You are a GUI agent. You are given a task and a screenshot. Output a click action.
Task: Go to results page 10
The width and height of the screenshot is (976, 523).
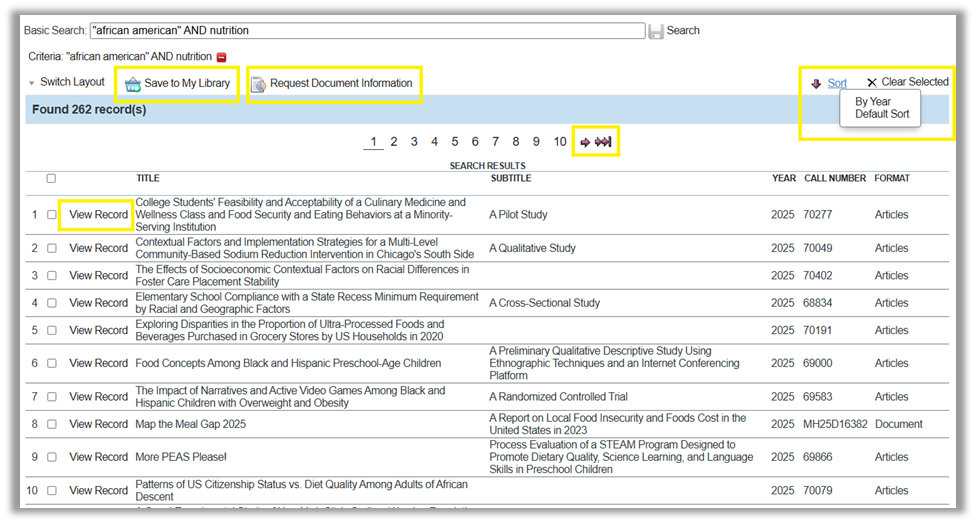(x=560, y=142)
